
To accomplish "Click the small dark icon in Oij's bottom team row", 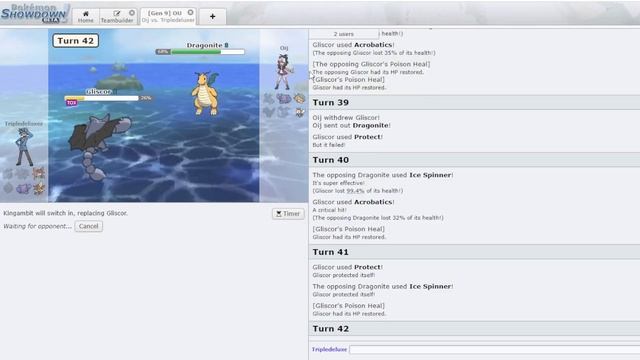I will click(x=300, y=112).
